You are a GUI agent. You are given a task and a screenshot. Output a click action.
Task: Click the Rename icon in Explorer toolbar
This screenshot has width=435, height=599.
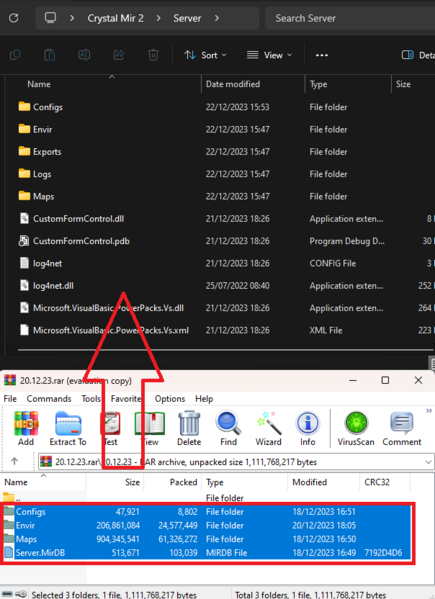(84, 55)
